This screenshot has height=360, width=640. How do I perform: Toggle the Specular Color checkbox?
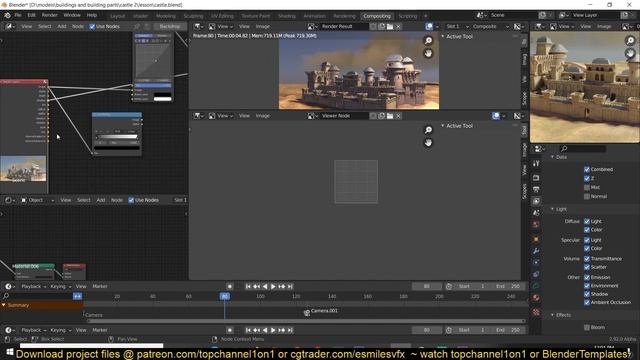click(x=587, y=248)
